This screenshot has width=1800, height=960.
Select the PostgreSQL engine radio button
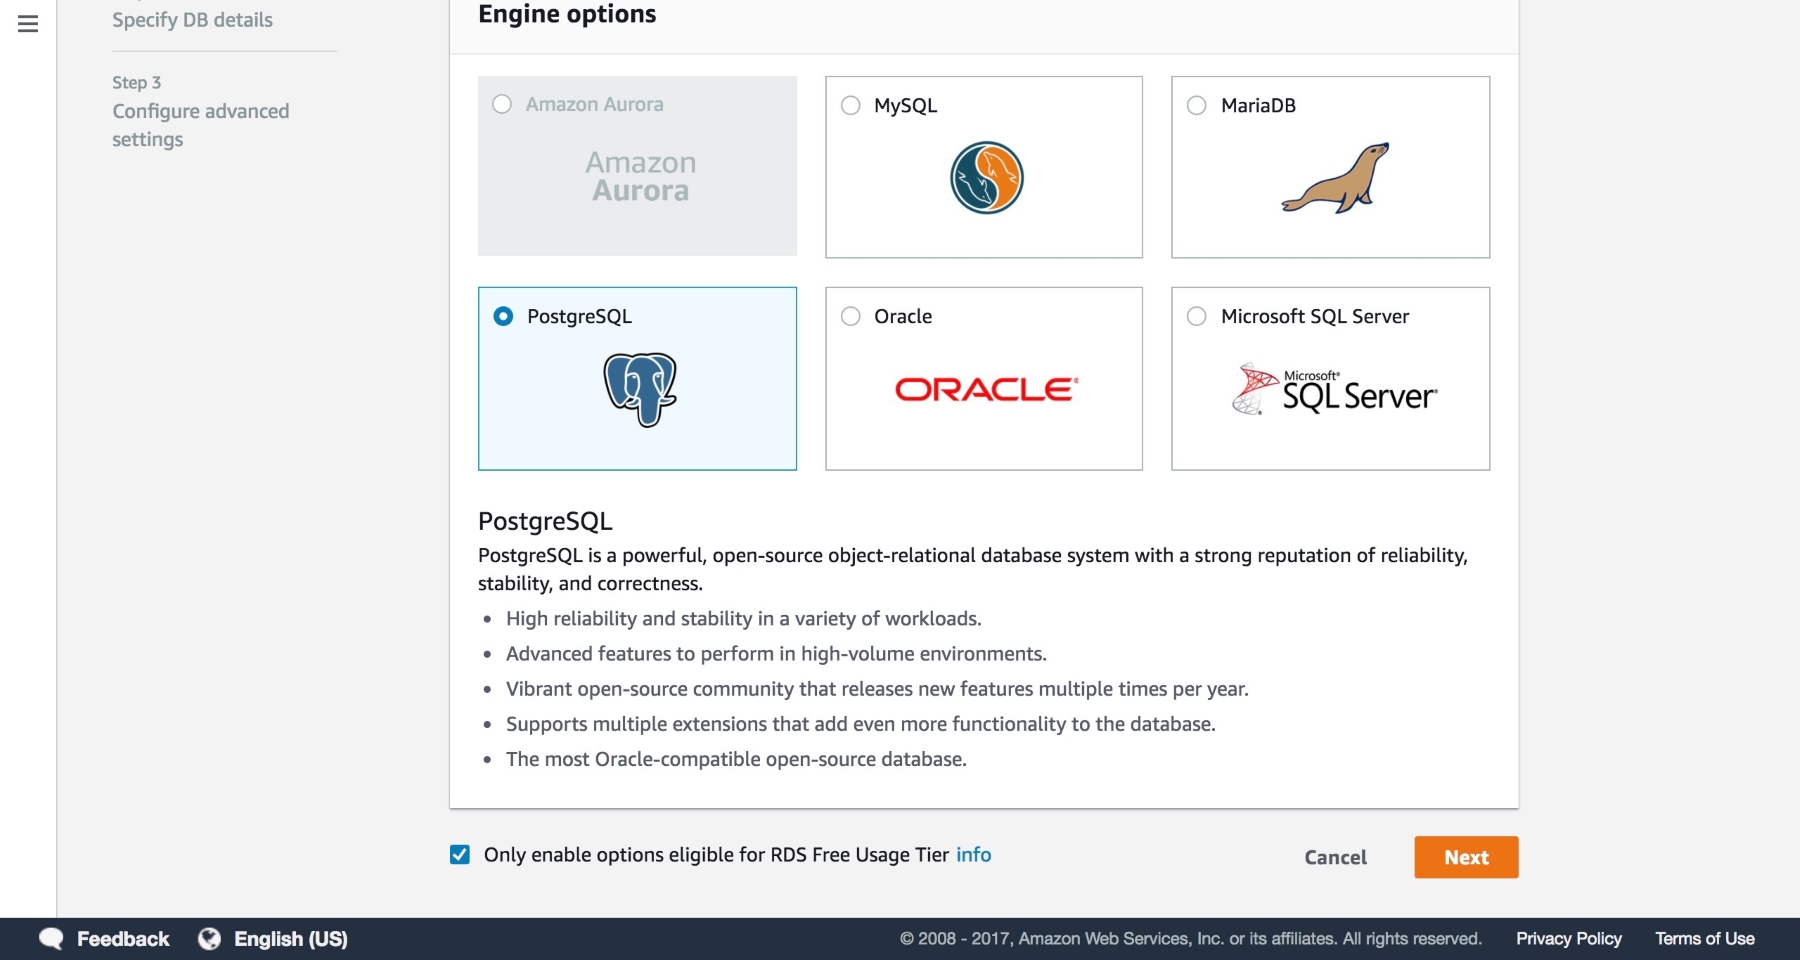[503, 316]
